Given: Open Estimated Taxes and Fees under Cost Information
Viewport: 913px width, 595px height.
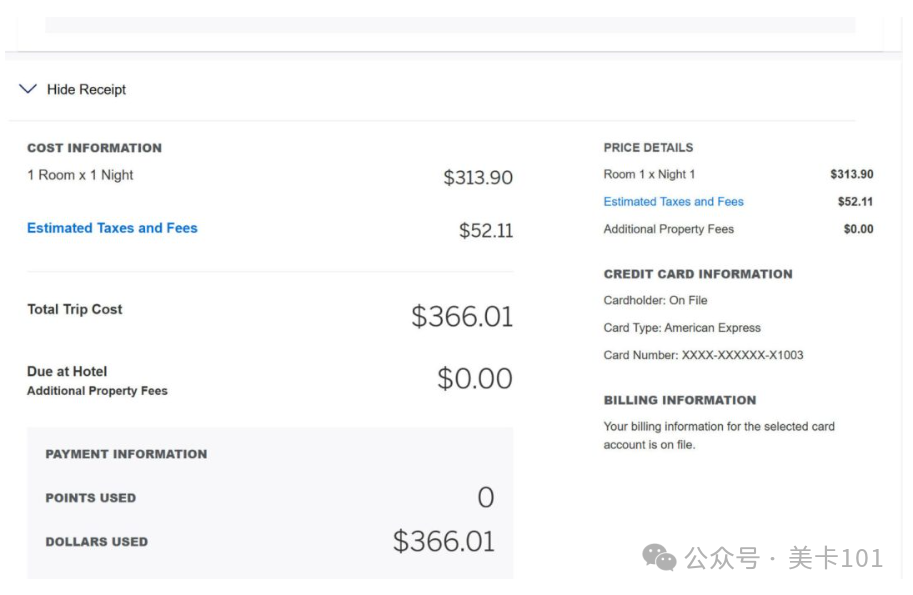Looking at the screenshot, I should [112, 228].
